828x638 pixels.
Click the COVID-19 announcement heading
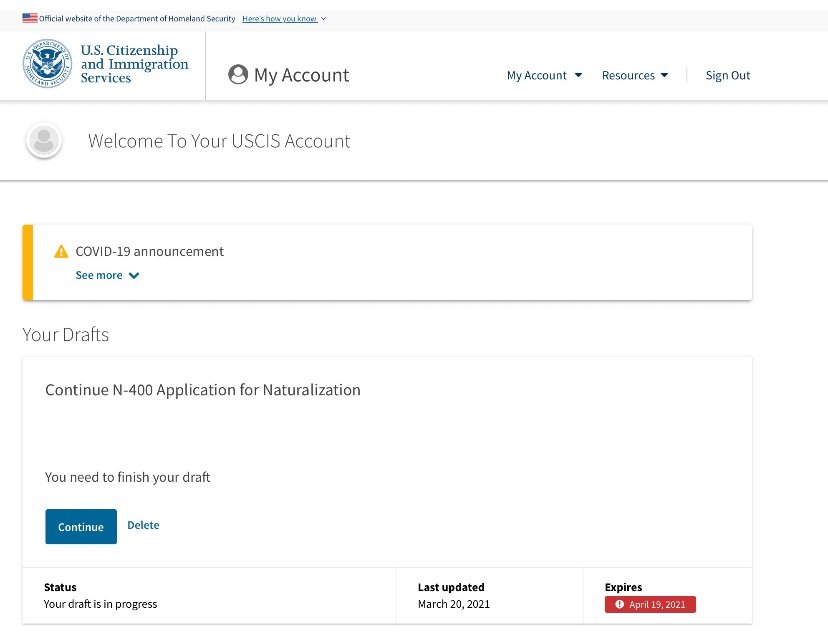(150, 252)
